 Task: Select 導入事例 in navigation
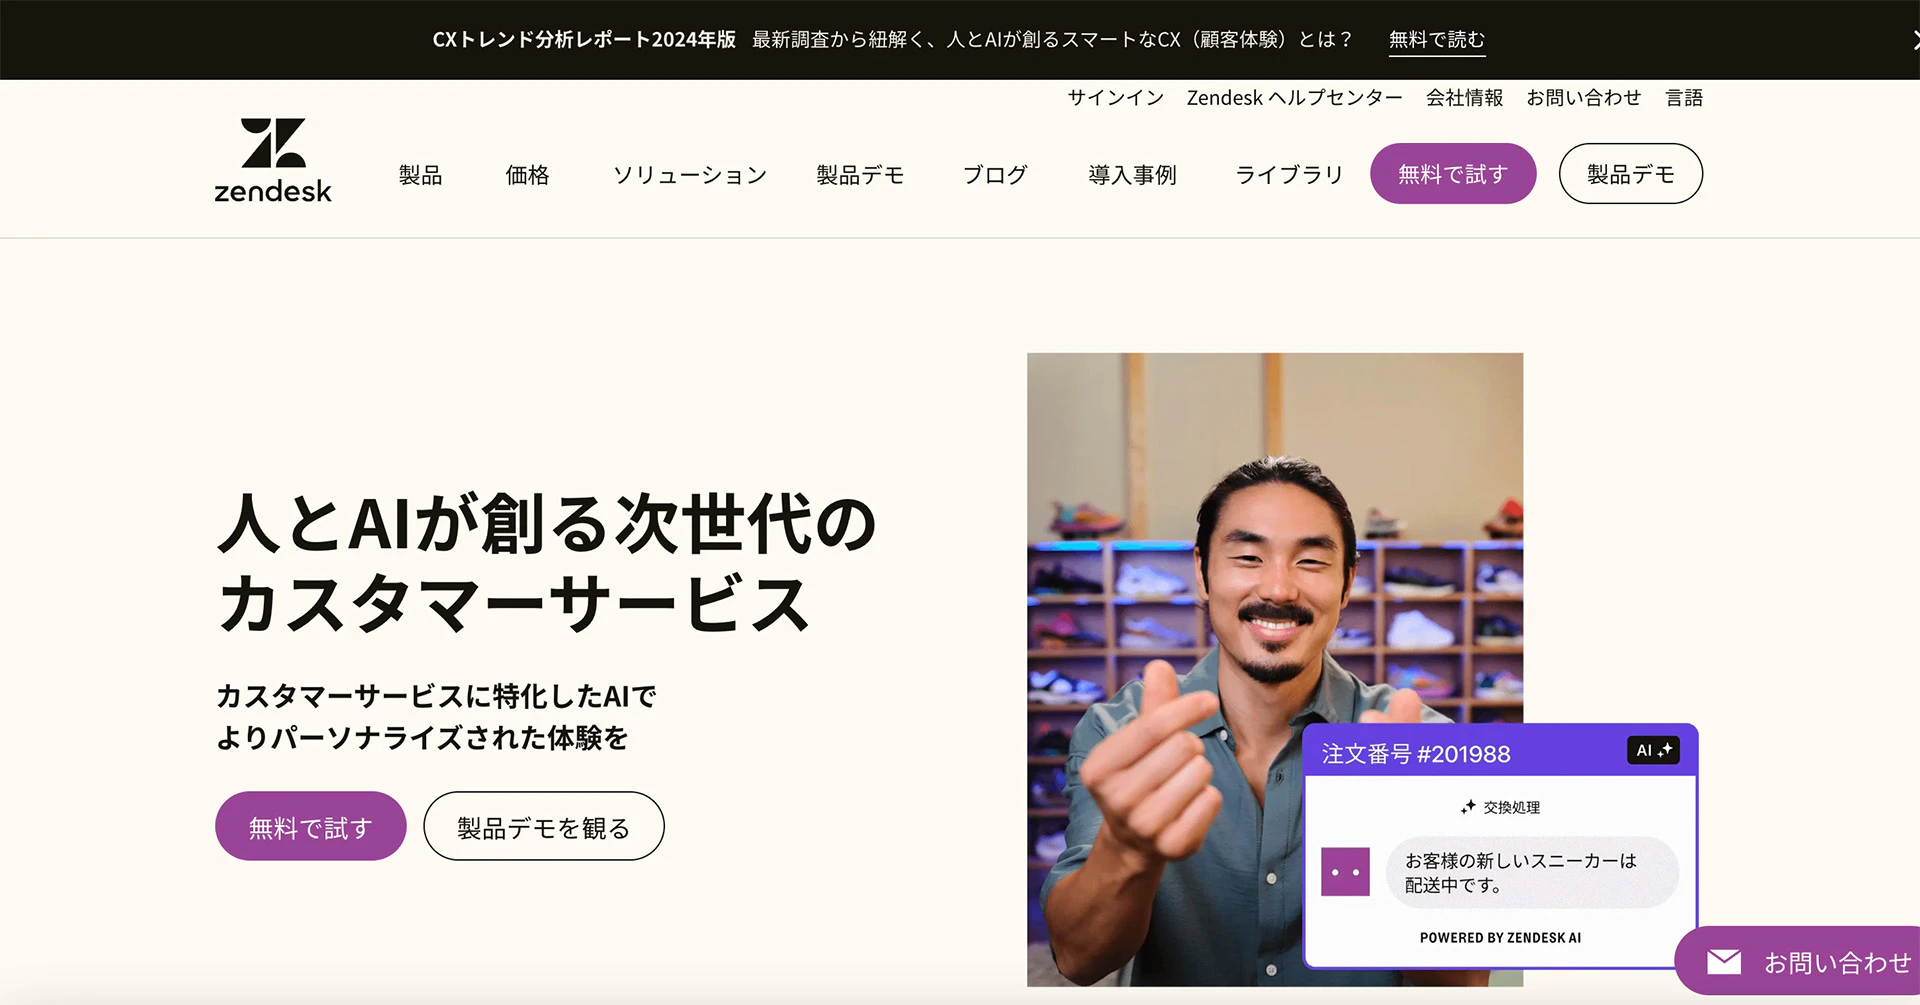(x=1132, y=175)
